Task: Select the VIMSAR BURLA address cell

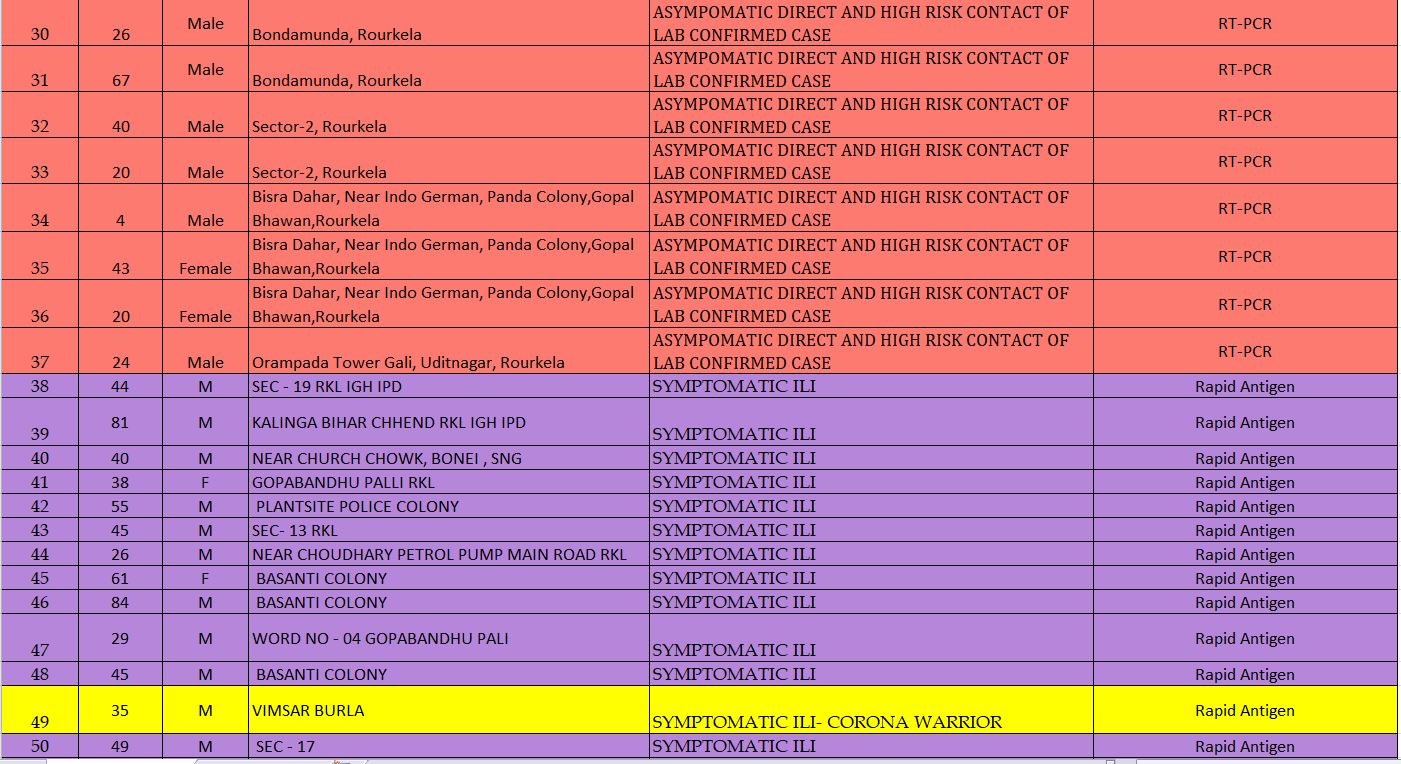Action: (448, 710)
